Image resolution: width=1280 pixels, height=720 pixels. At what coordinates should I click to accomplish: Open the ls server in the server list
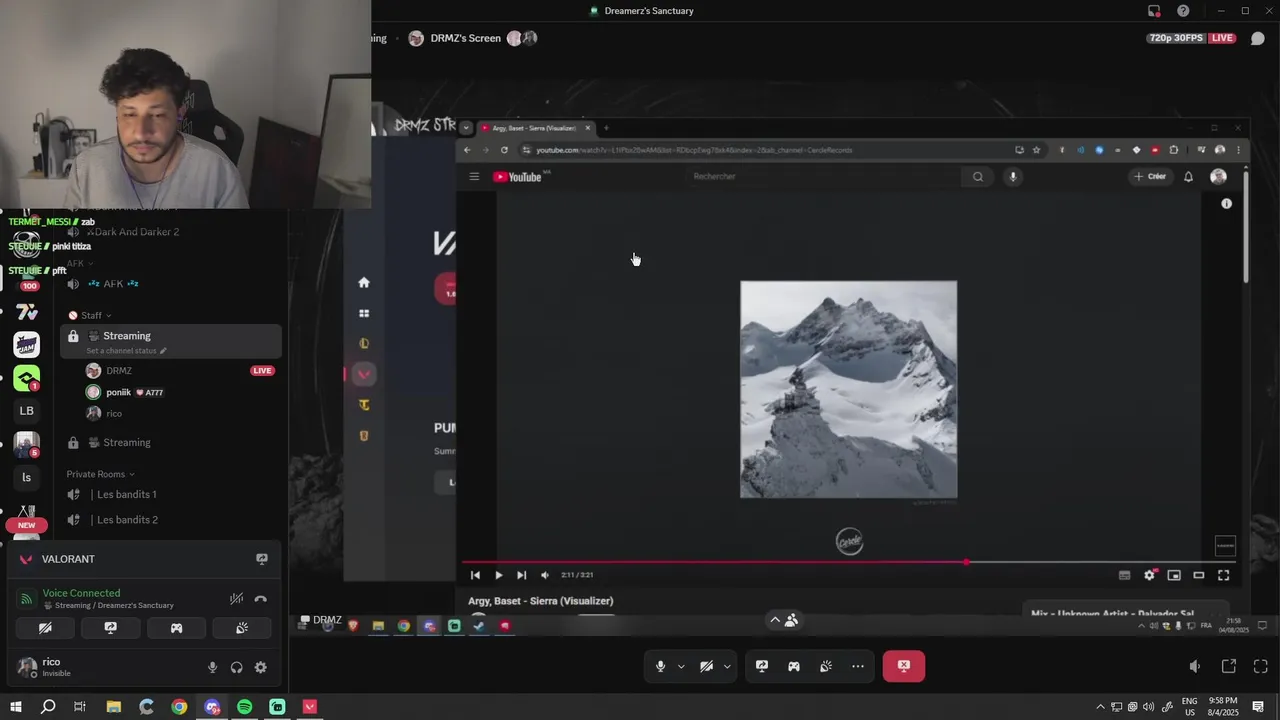click(27, 477)
